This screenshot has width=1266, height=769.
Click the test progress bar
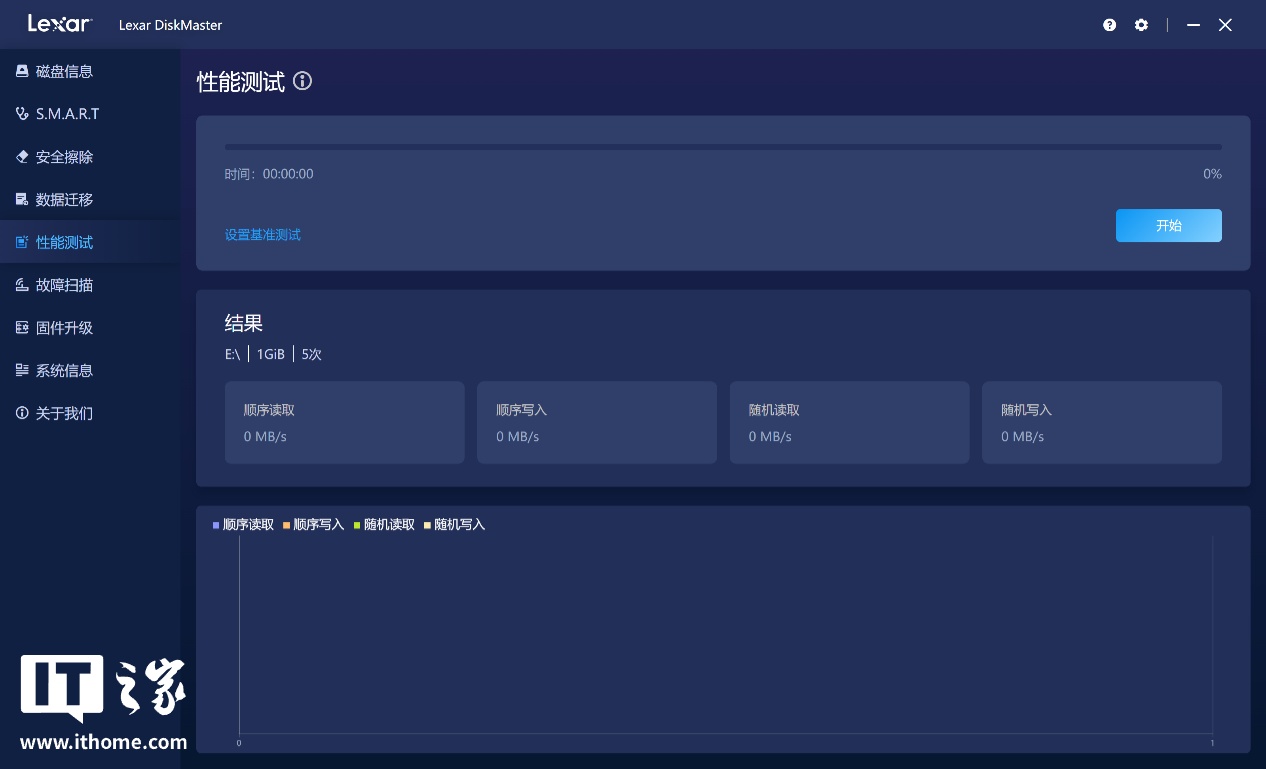click(722, 147)
